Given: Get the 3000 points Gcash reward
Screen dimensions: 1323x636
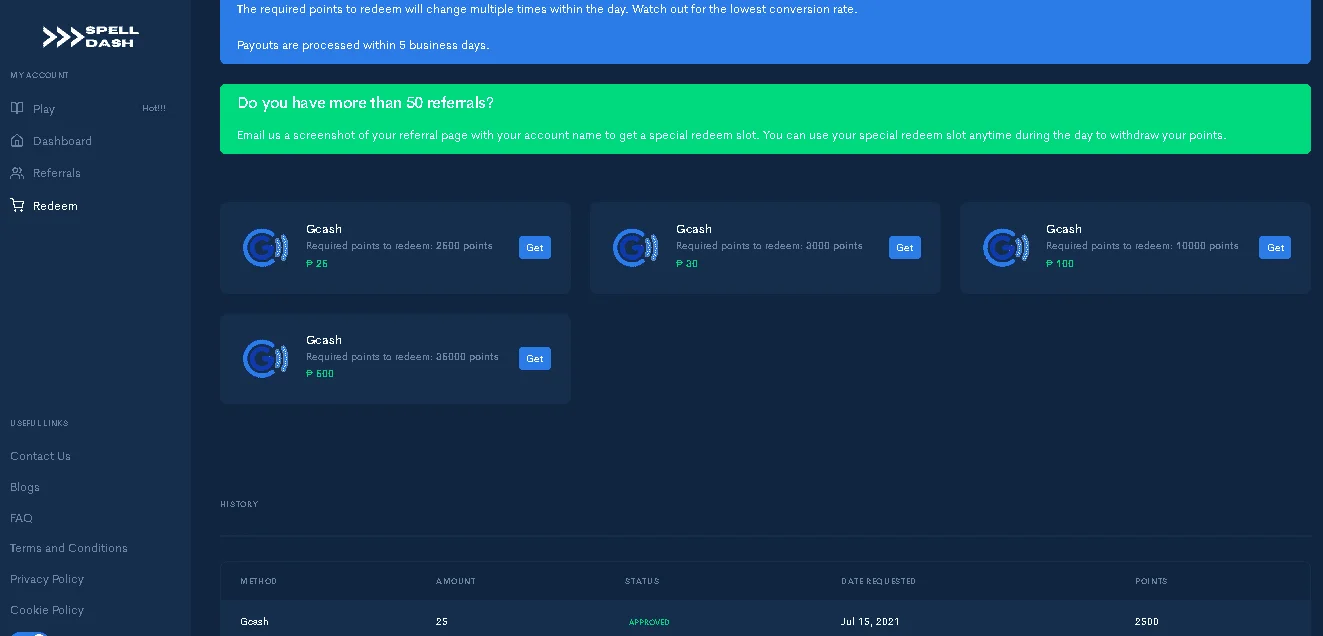Looking at the screenshot, I should pos(905,247).
